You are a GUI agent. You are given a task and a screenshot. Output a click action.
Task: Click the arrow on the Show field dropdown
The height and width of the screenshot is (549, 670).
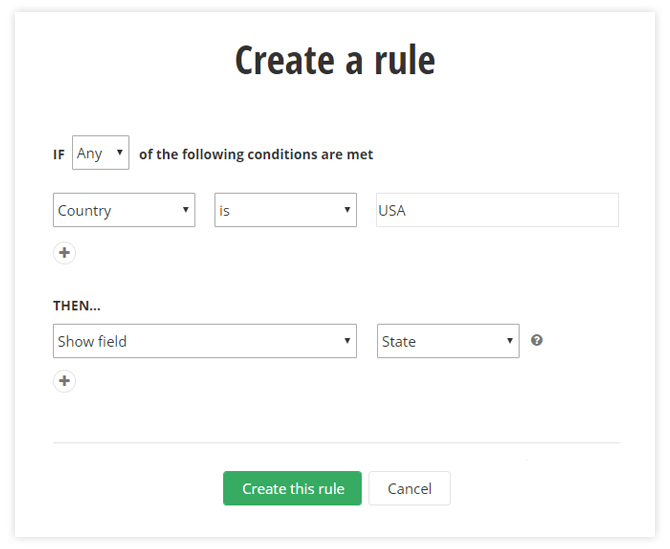pos(347,341)
